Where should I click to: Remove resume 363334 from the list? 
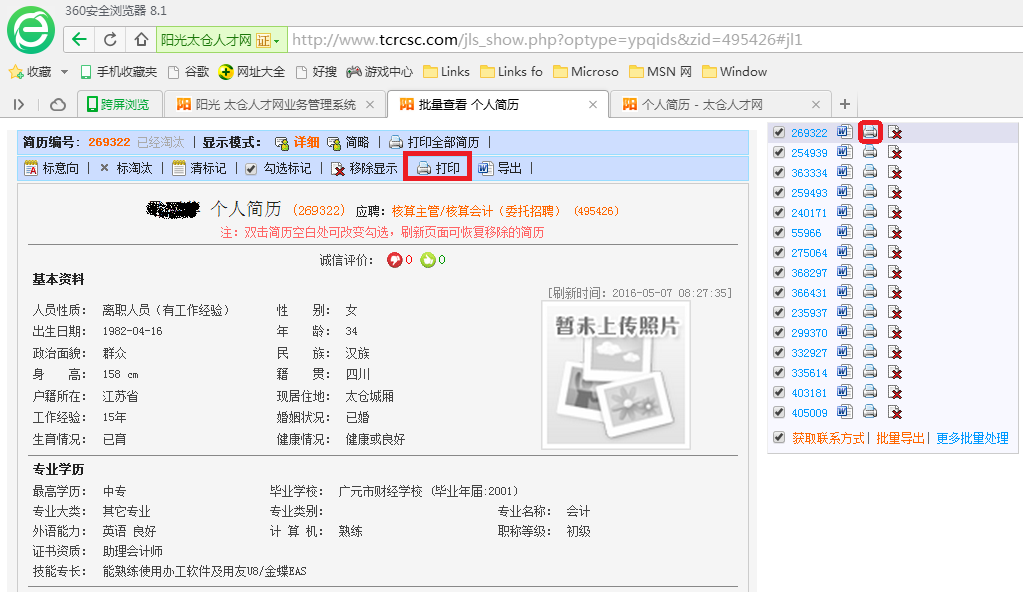pyautogui.click(x=896, y=173)
